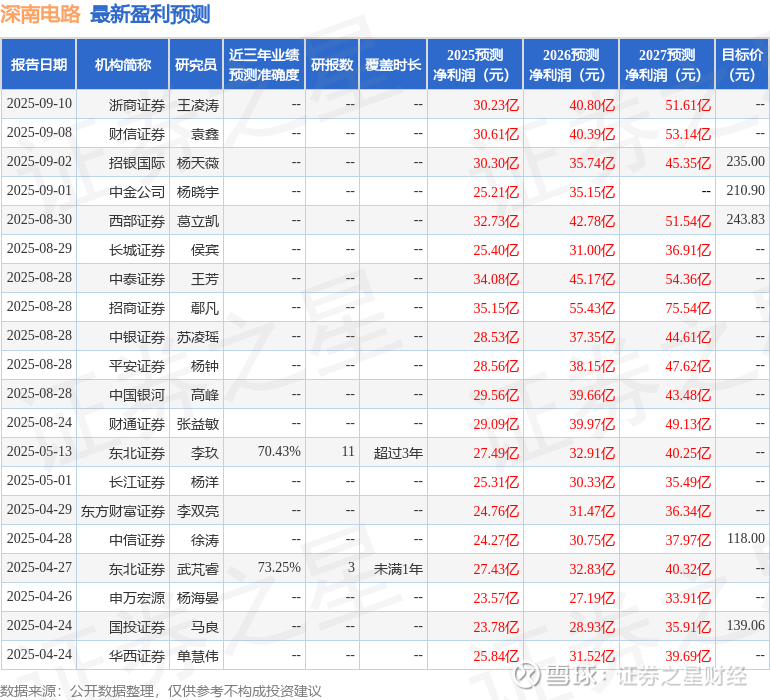Click accuracy value 73.25%
Image resolution: width=770 pixels, height=700 pixels.
tap(279, 567)
